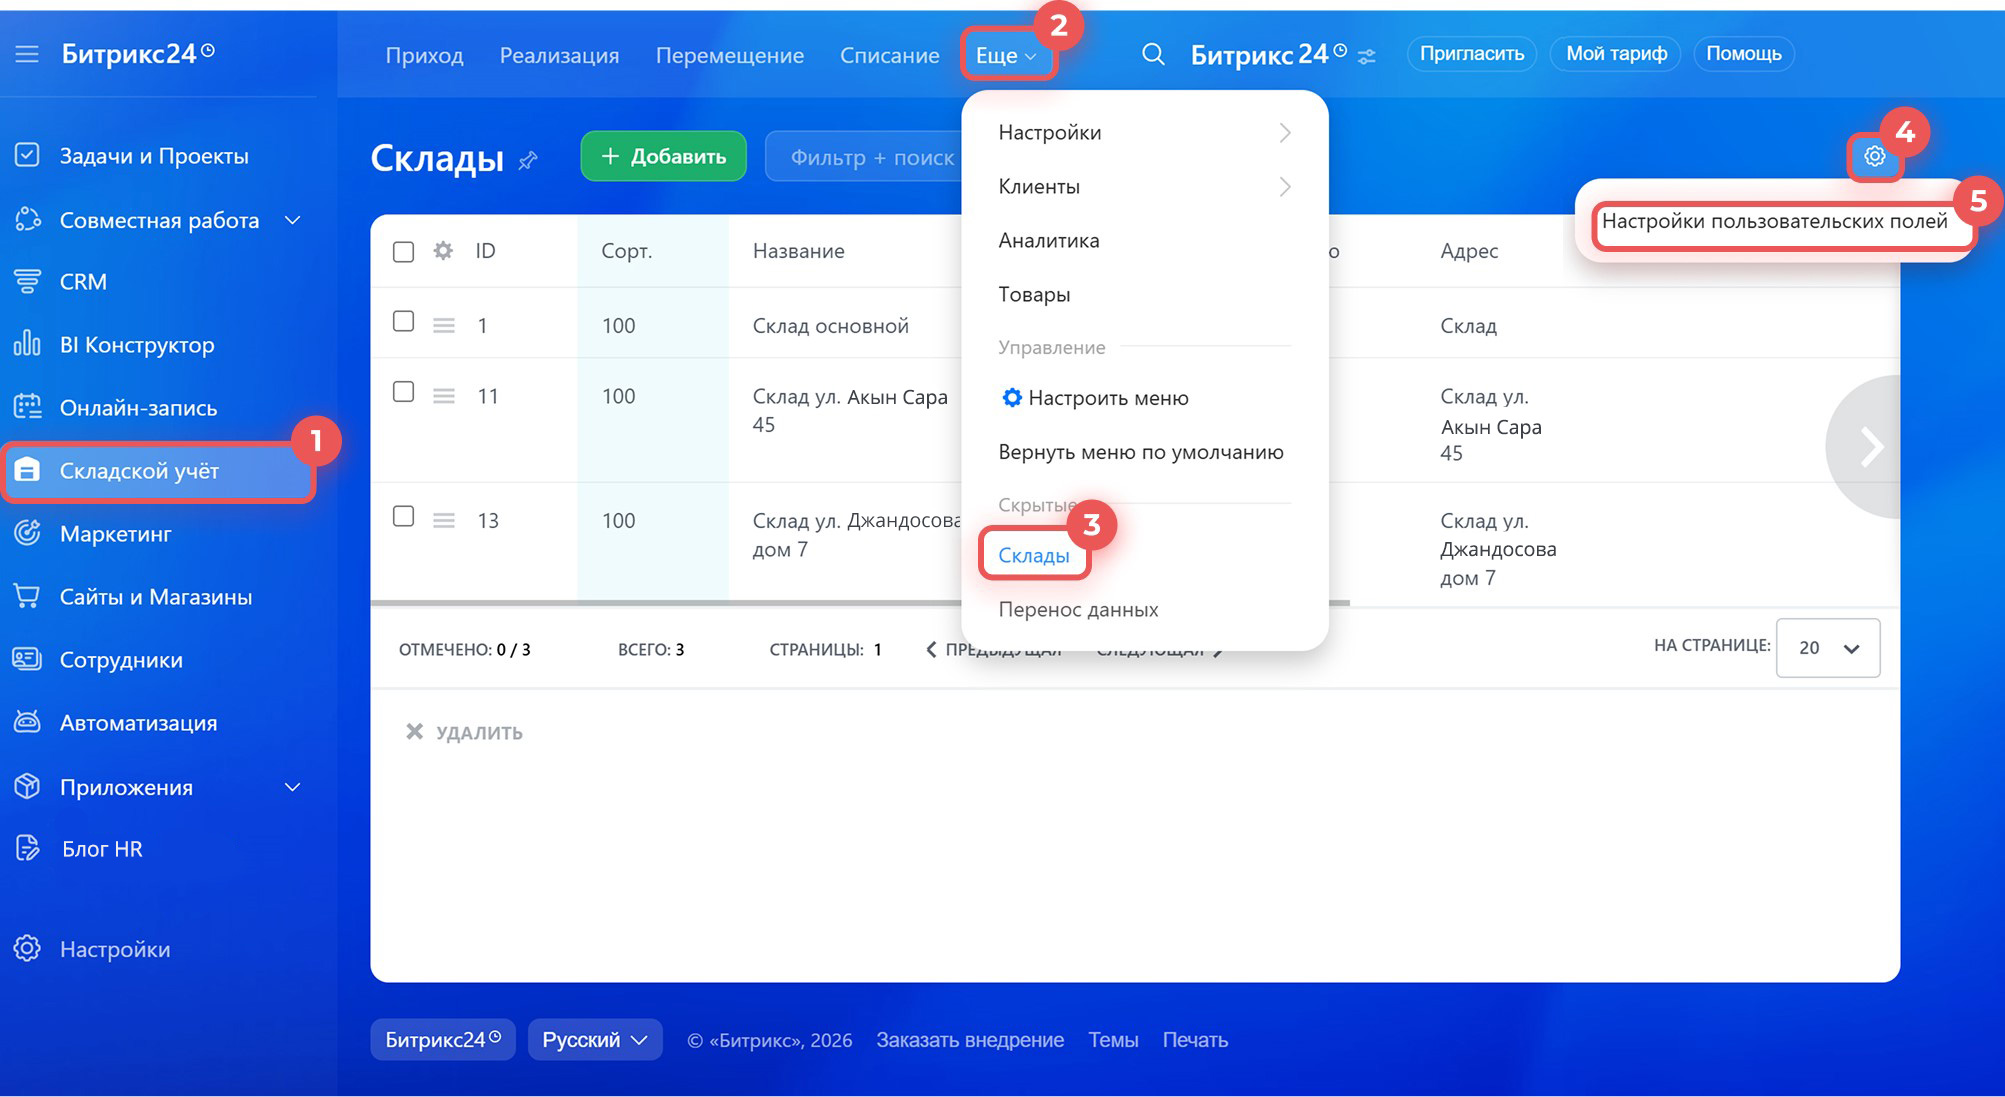Screen dimensions: 2005x1097
Task: Choose Аналитика from the dropdown menu
Action: coord(1048,240)
